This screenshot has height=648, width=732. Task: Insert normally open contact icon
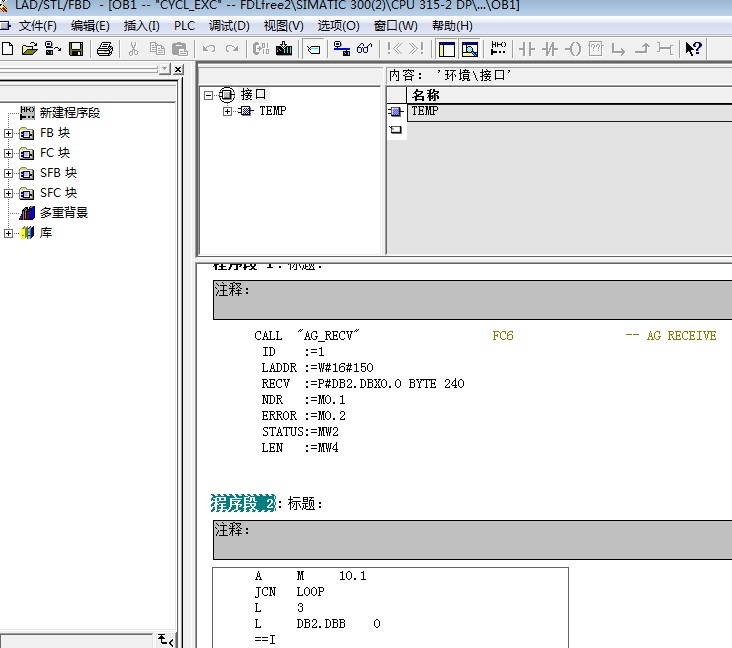[527, 49]
